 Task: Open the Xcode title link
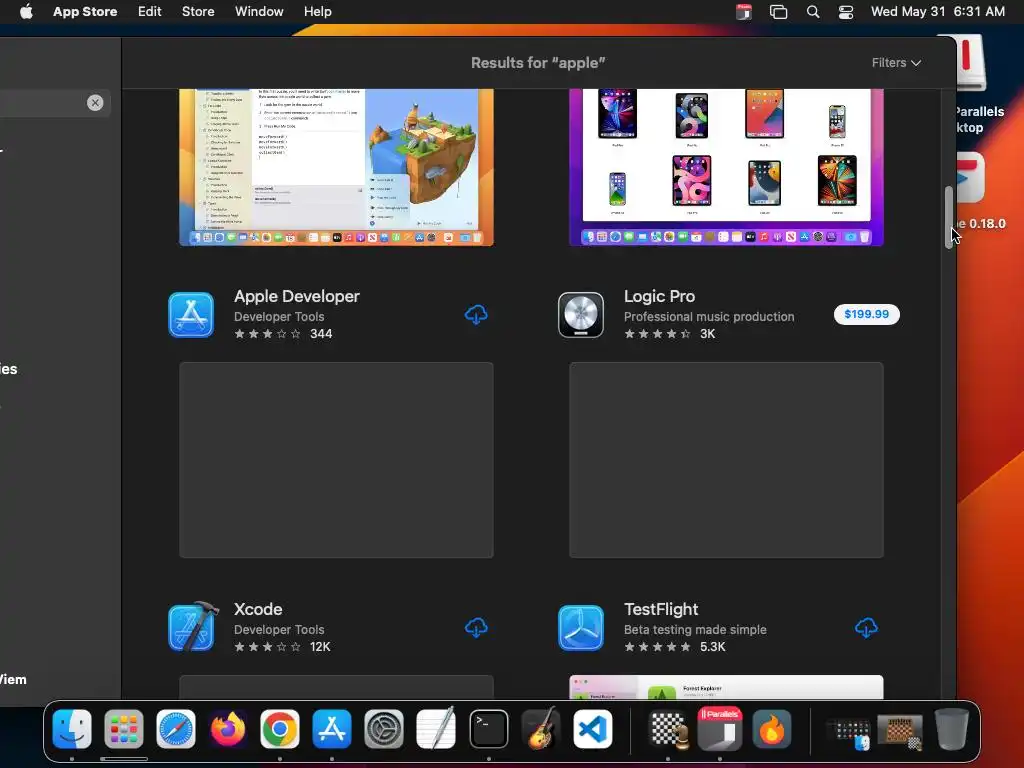pyautogui.click(x=258, y=609)
